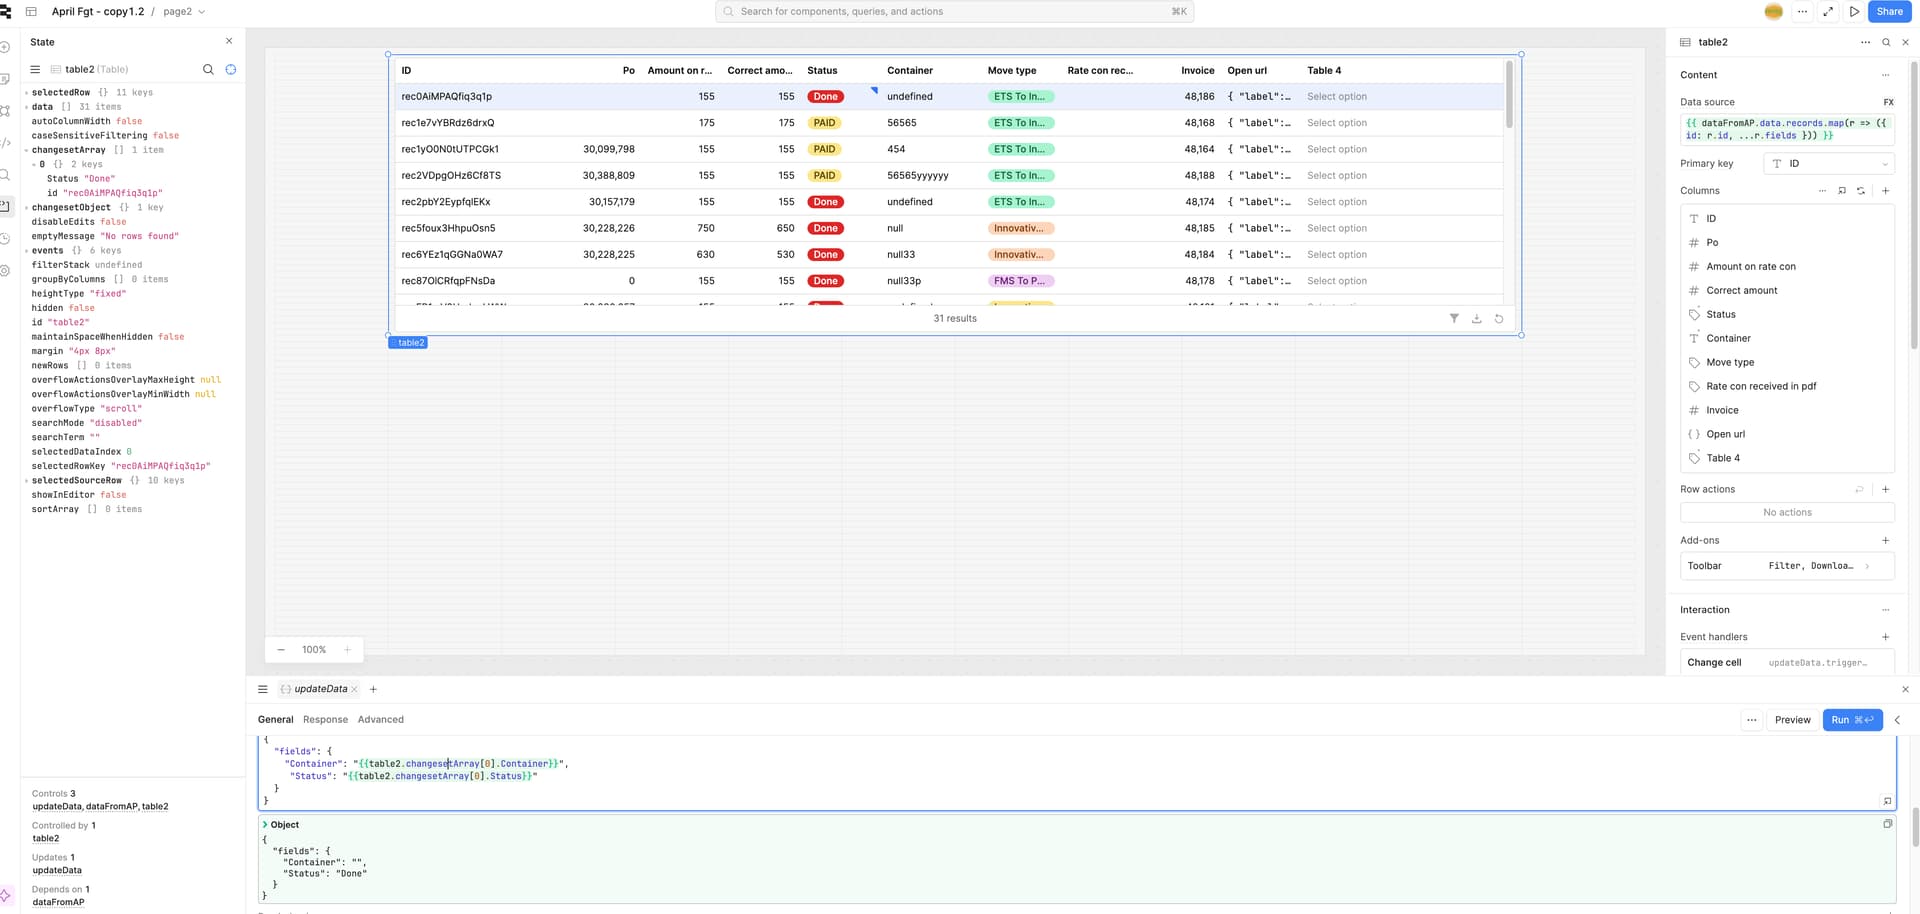The image size is (1920, 914).
Task: Click the fullscreen expand icon in the top bar
Action: point(1828,12)
